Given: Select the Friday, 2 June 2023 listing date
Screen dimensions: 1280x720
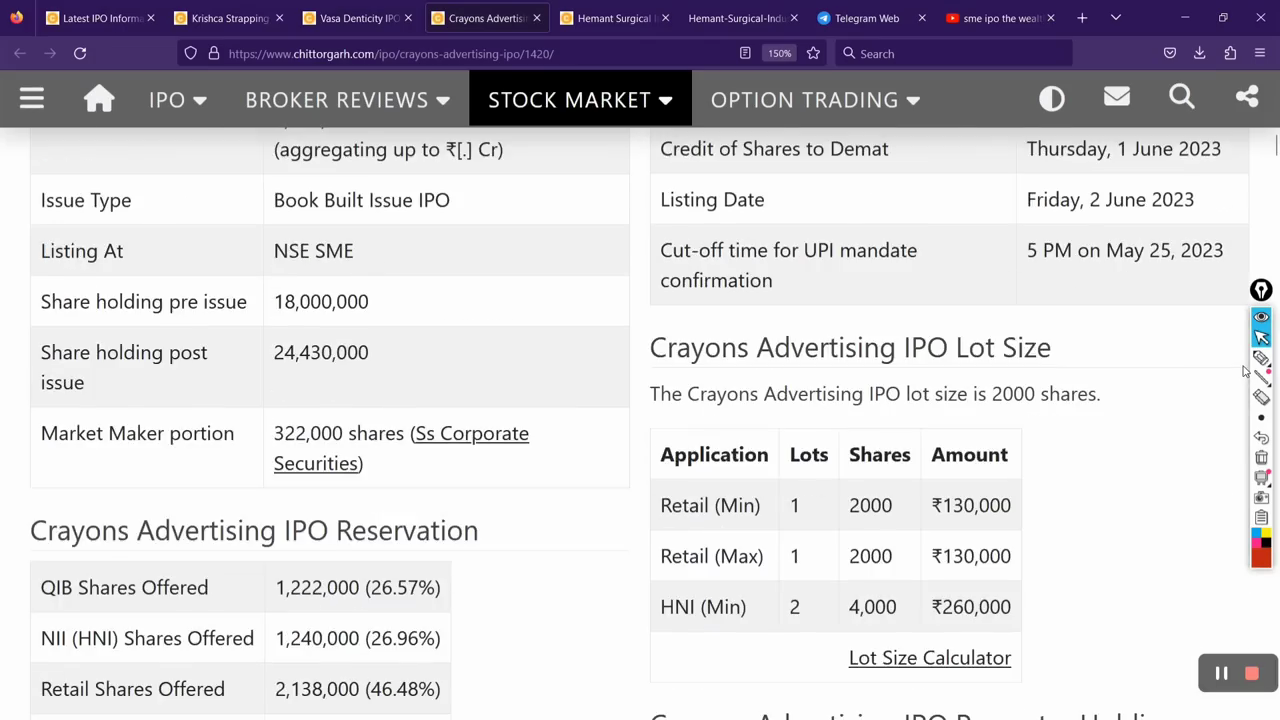Looking at the screenshot, I should [x=1110, y=200].
